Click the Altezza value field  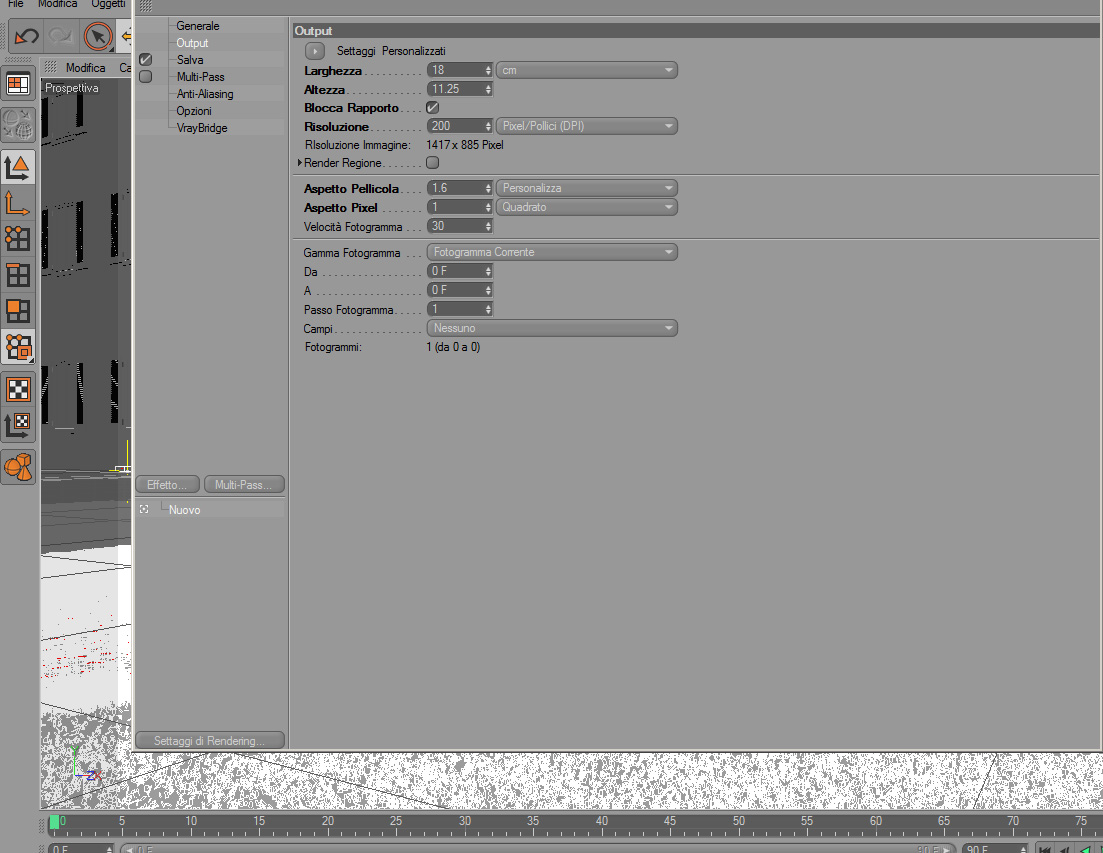(454, 89)
